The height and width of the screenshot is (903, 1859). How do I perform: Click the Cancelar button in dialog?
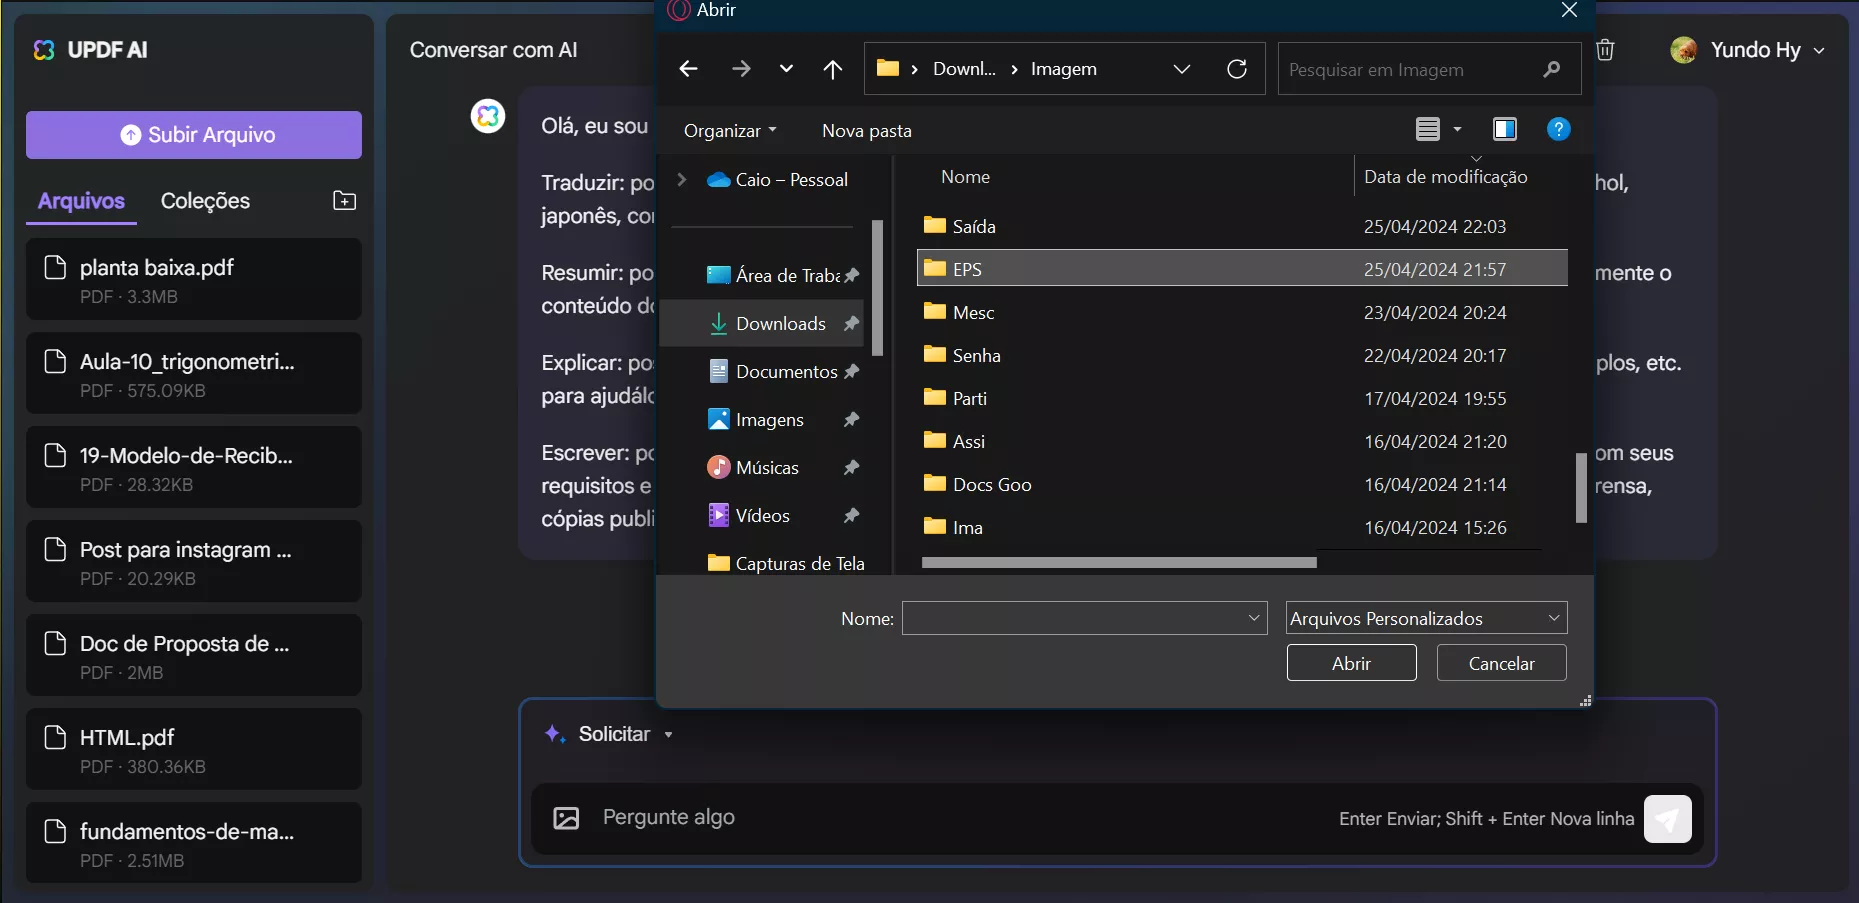point(1500,663)
